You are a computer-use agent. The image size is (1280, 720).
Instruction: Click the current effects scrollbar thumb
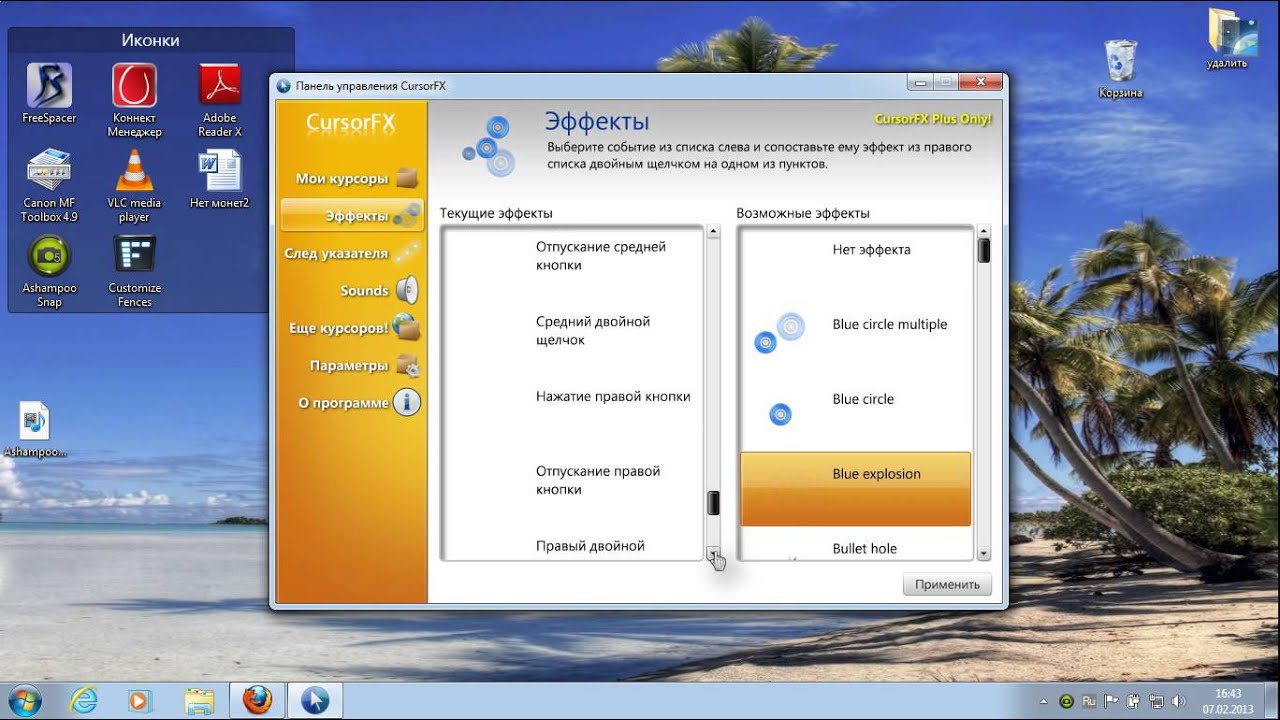coord(713,503)
